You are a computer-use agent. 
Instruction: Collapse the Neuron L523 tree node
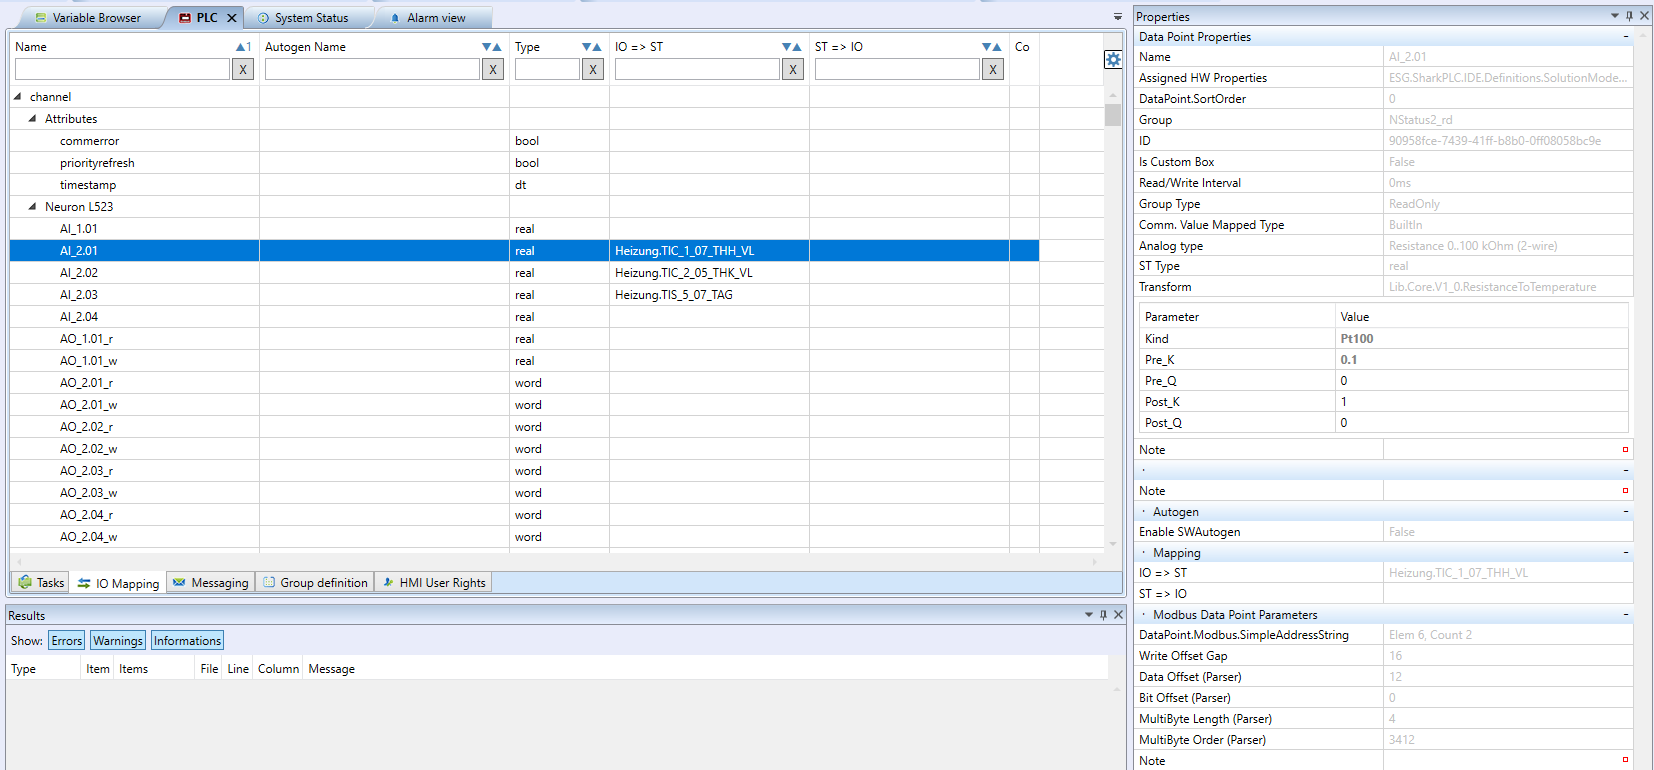coord(33,207)
